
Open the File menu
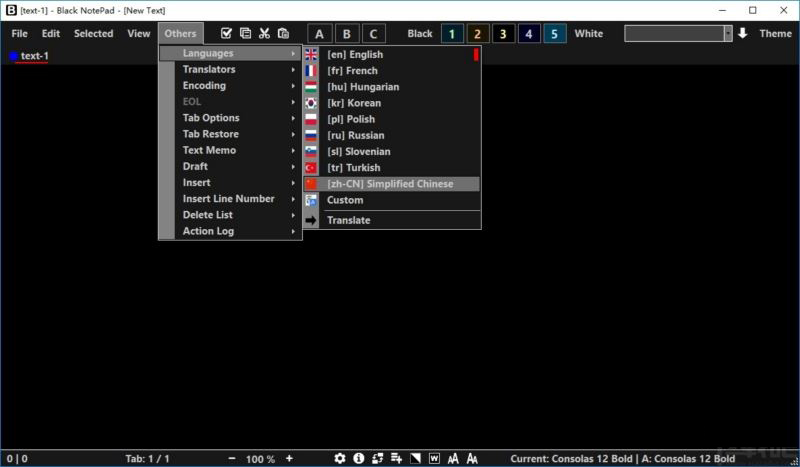(19, 34)
